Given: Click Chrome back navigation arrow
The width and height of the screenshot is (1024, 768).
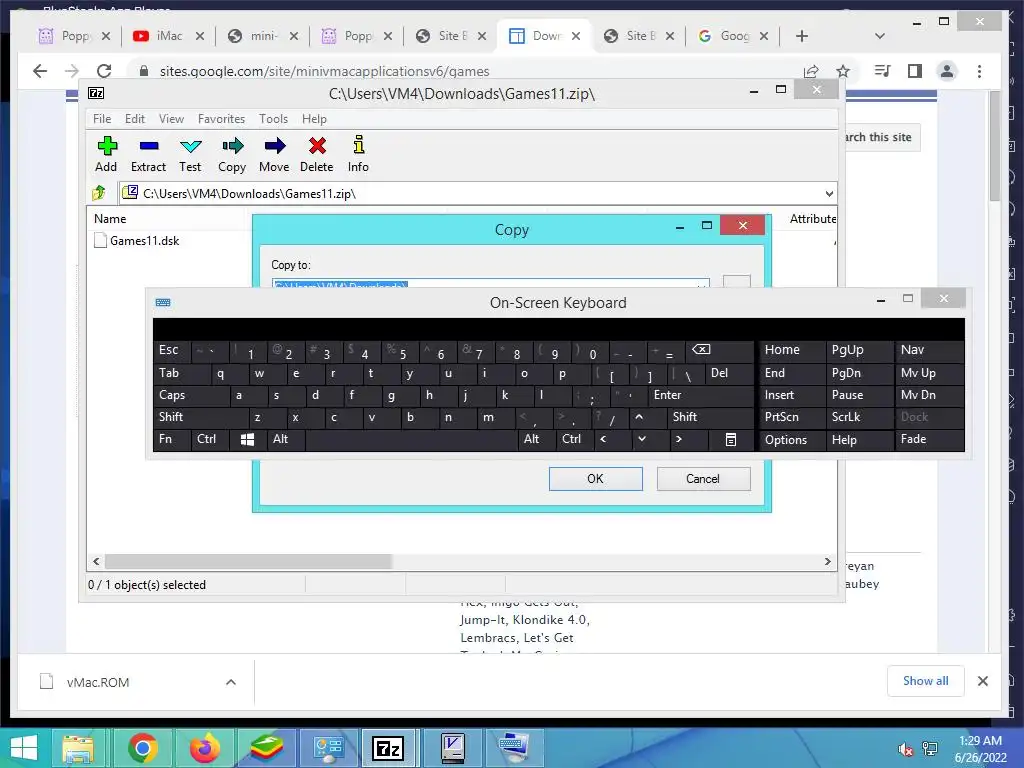Looking at the screenshot, I should [40, 71].
